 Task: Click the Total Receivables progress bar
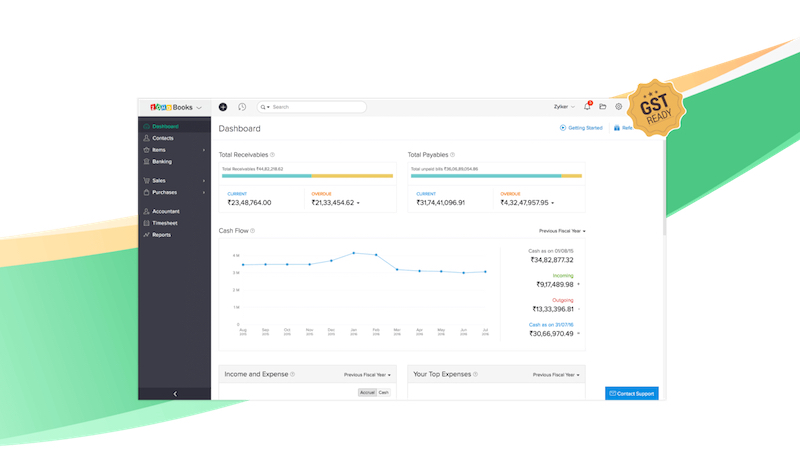(x=307, y=176)
